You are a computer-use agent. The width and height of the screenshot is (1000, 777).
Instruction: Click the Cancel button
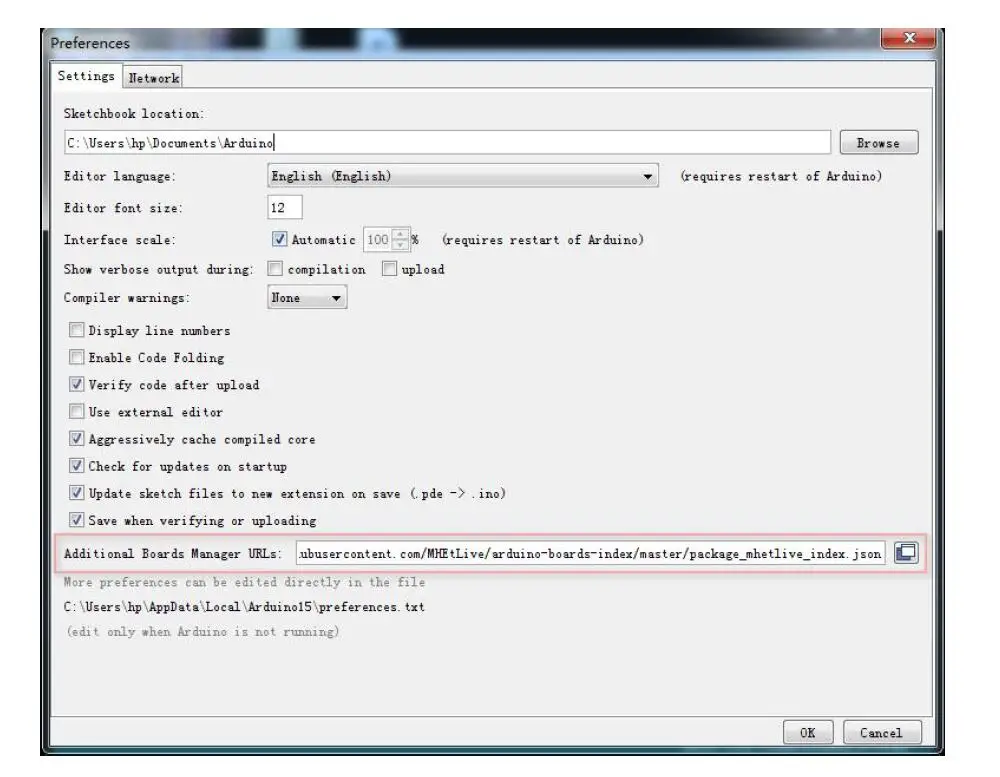pyautogui.click(x=881, y=732)
